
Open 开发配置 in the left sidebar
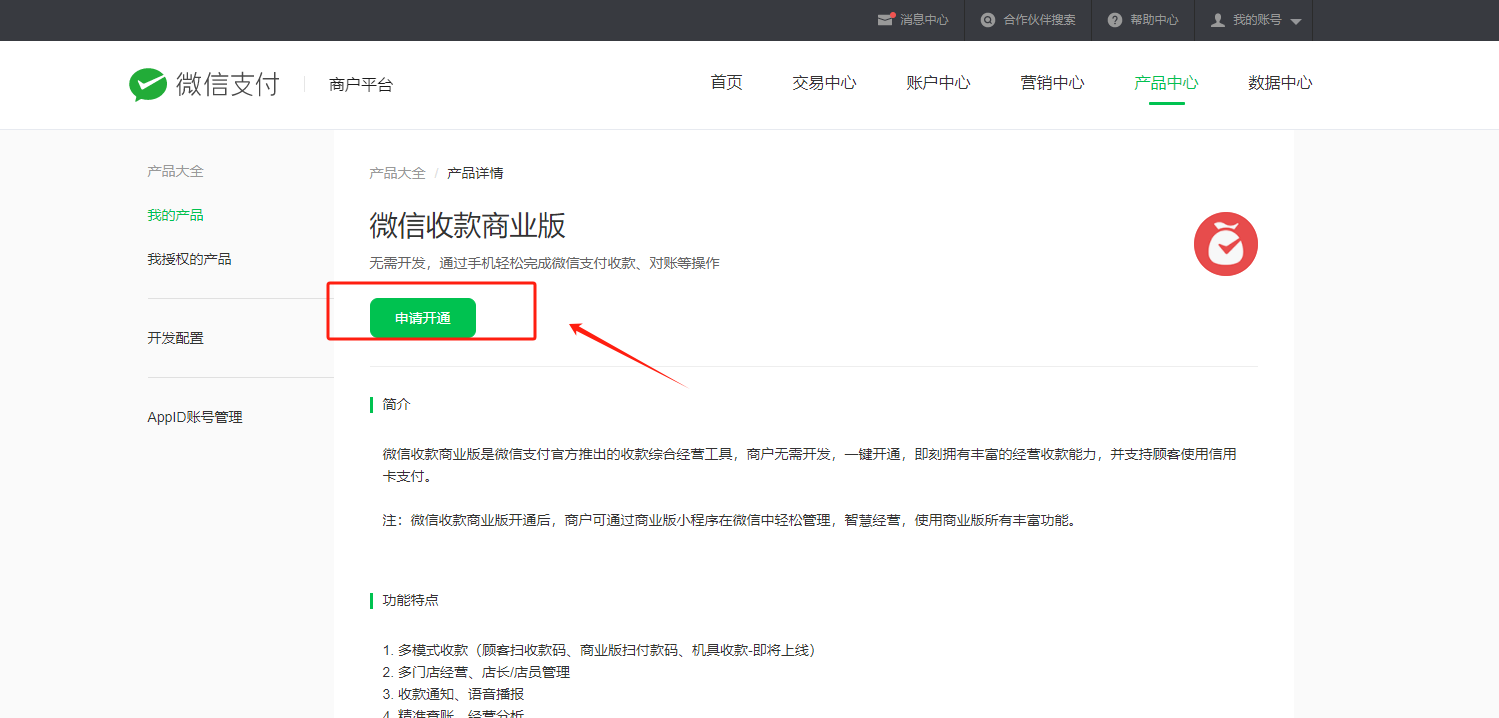pyautogui.click(x=175, y=338)
